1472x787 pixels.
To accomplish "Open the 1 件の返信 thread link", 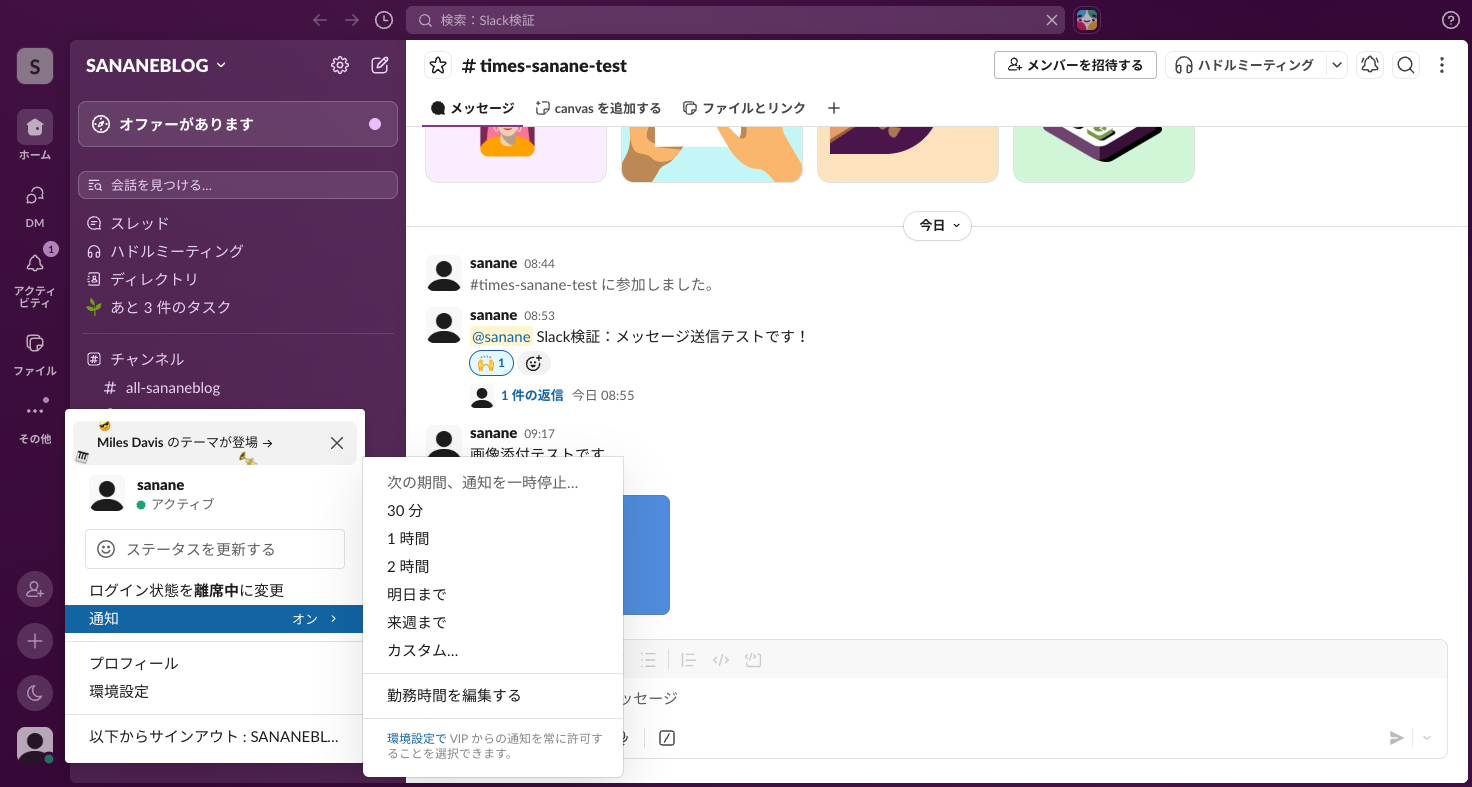I will tap(532, 395).
